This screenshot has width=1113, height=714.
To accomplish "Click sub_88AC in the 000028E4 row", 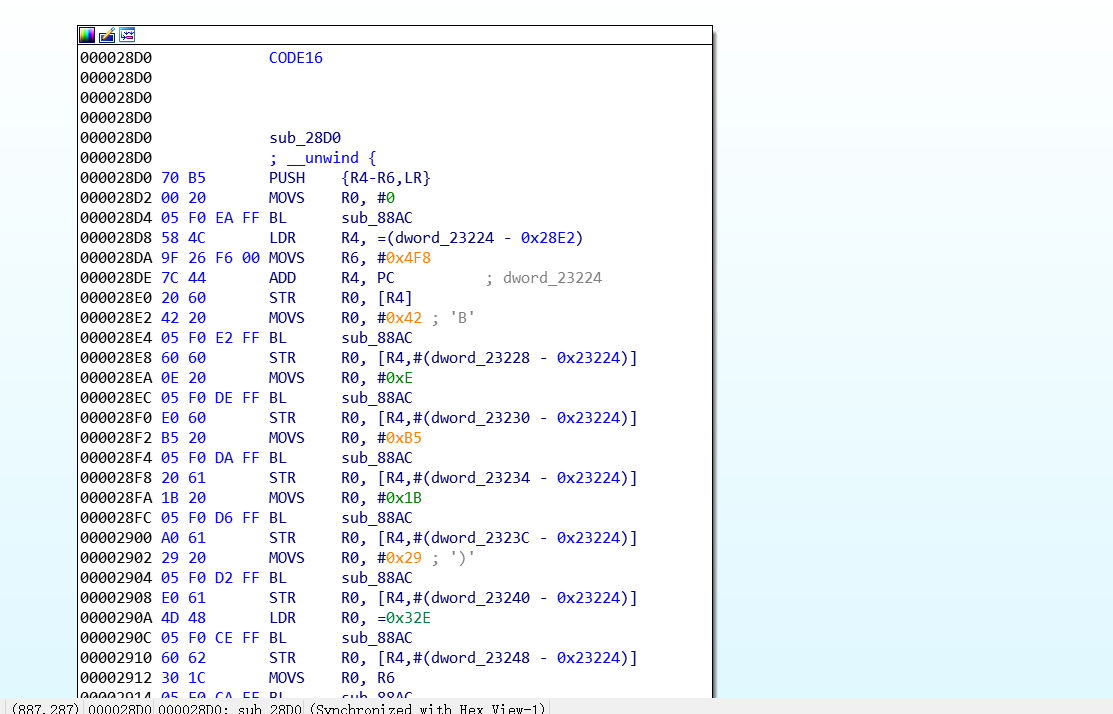I will [377, 338].
